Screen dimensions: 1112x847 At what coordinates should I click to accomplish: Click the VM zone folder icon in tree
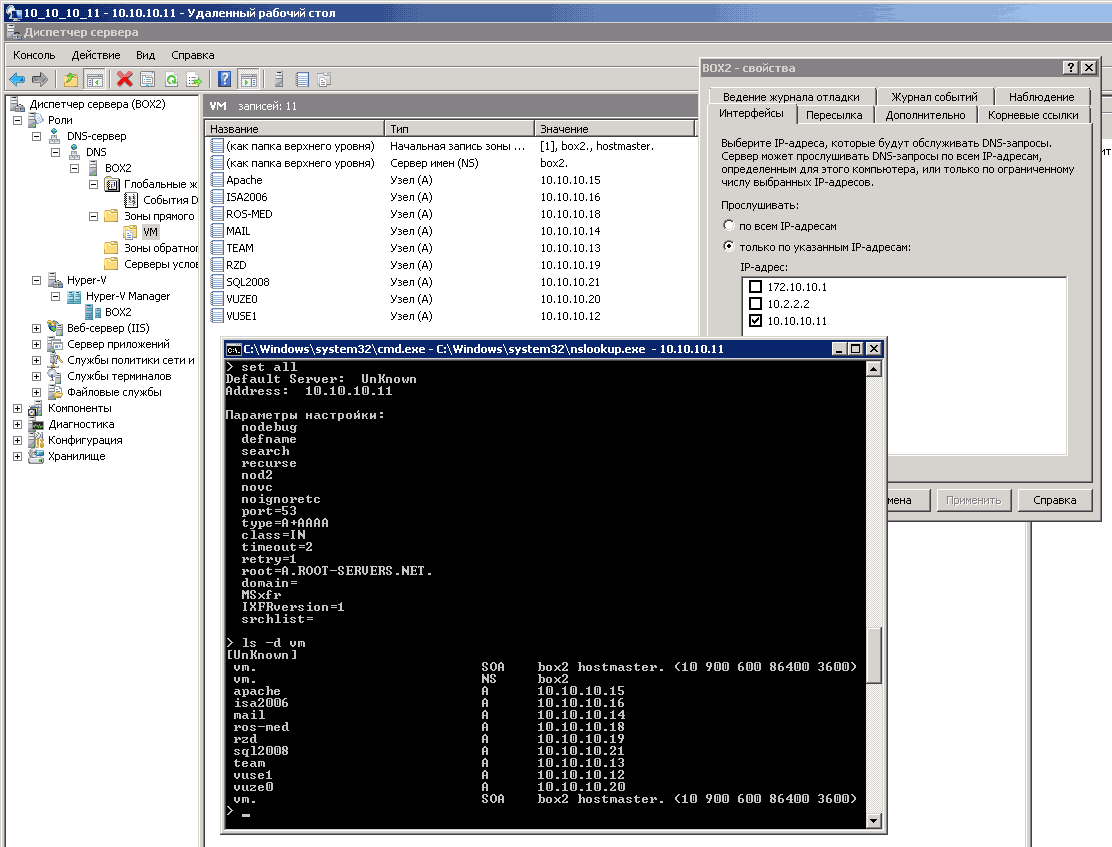click(x=130, y=232)
